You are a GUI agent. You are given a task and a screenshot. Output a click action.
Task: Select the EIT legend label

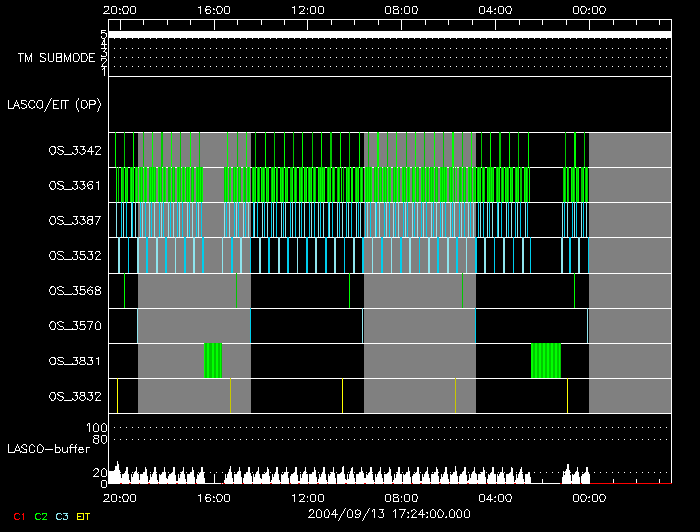83,516
